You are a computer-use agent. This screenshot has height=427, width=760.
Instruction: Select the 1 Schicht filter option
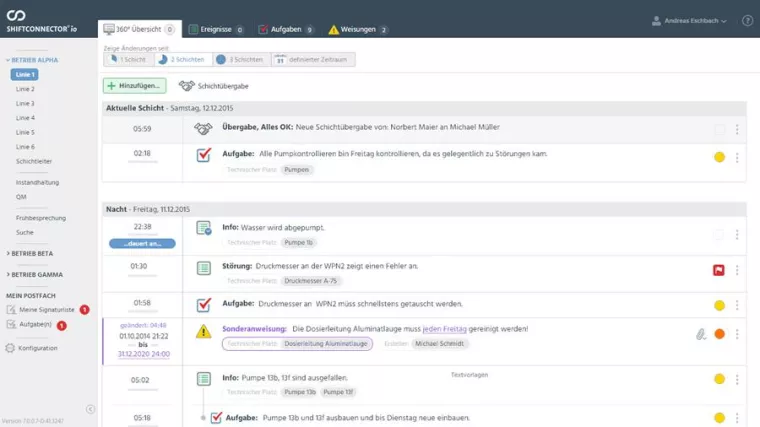(129, 60)
